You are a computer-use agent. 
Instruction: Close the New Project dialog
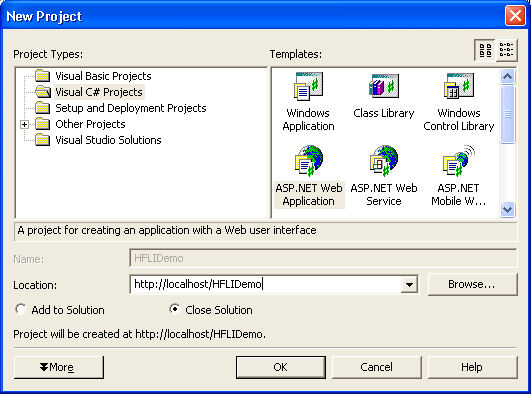(515, 16)
